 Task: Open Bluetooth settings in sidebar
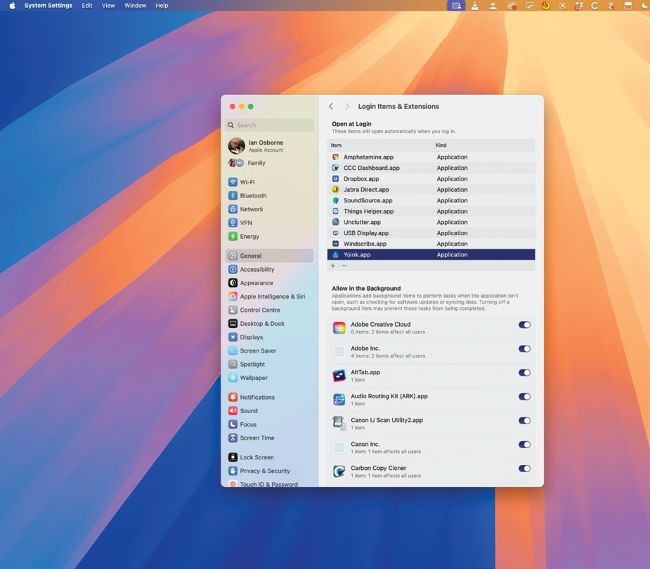[x=269, y=196]
